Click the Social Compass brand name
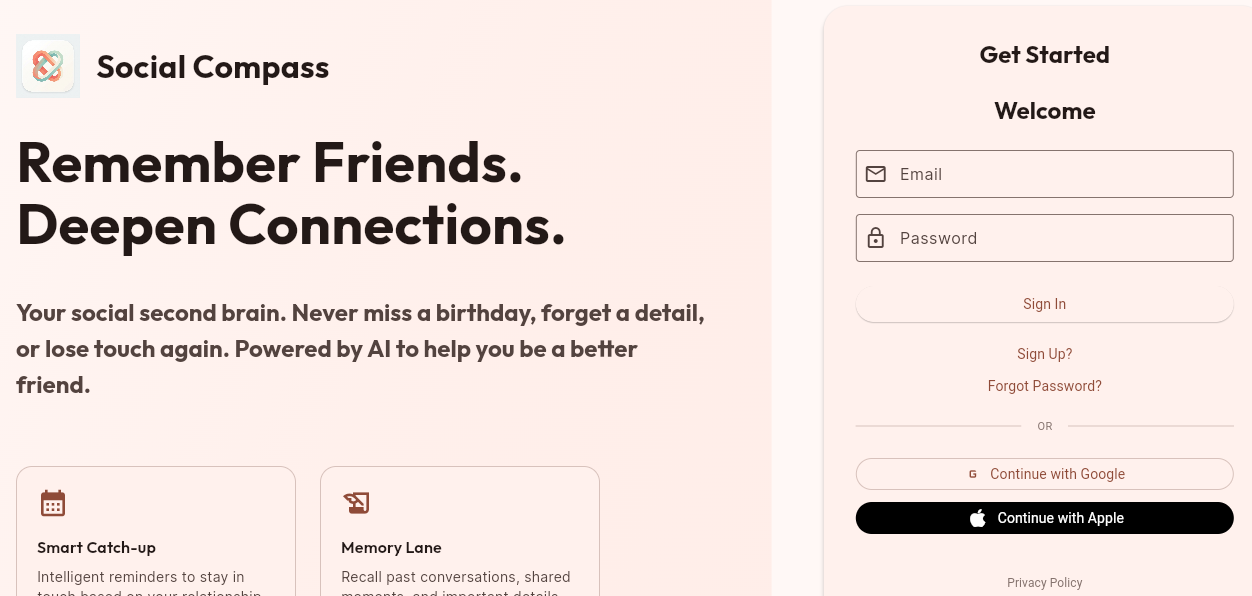Viewport: 1252px width, 596px height. [x=213, y=67]
